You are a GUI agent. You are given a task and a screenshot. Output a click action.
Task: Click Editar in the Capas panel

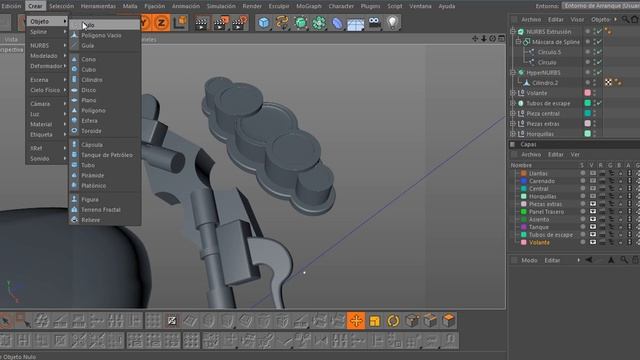556,154
